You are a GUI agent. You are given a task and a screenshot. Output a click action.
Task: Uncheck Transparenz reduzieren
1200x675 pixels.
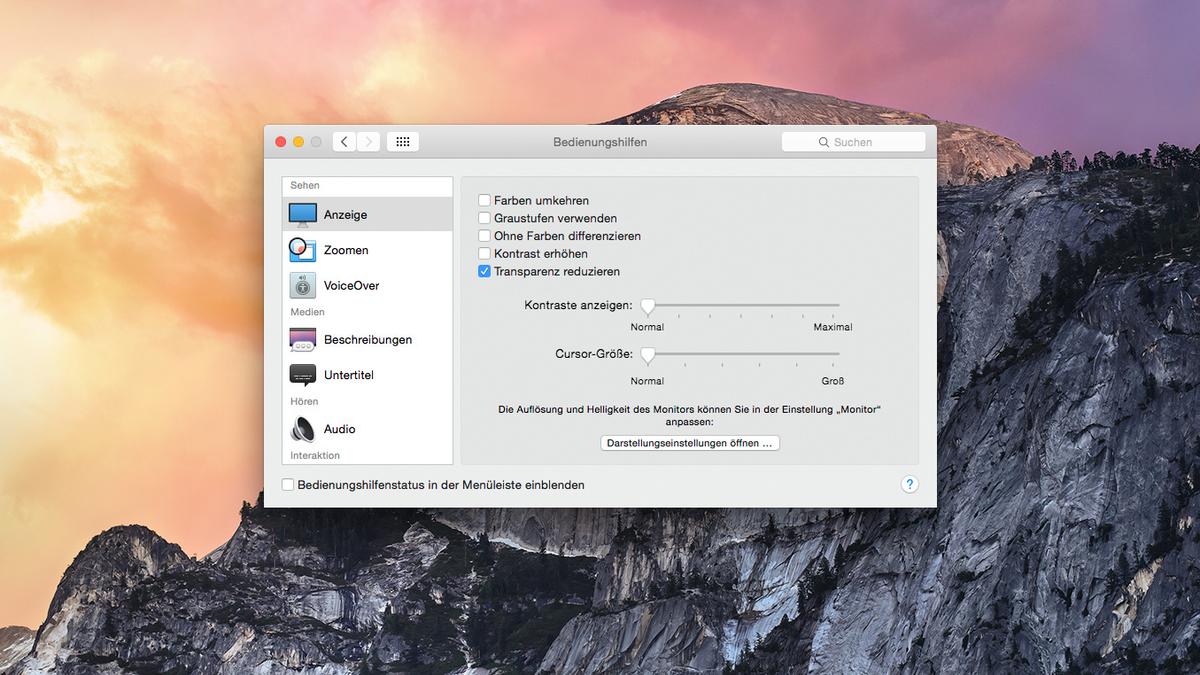tap(484, 271)
